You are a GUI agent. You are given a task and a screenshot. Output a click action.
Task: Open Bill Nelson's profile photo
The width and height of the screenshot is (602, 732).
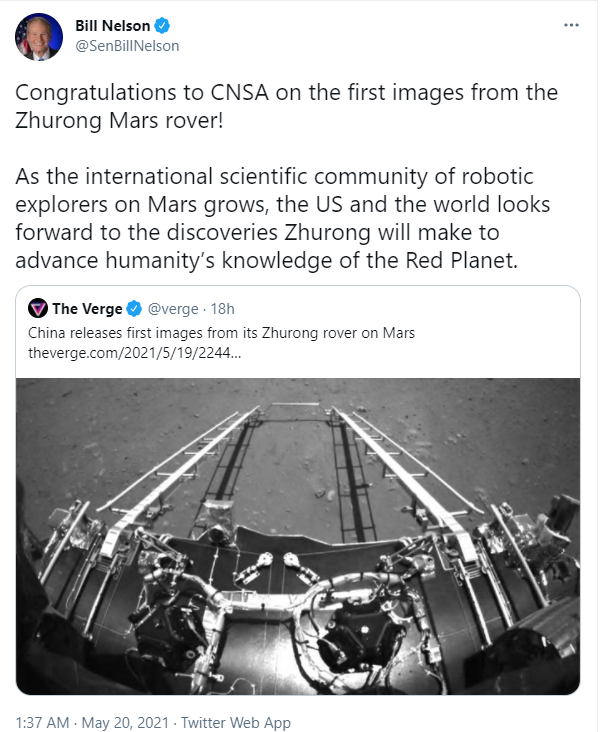point(36,37)
